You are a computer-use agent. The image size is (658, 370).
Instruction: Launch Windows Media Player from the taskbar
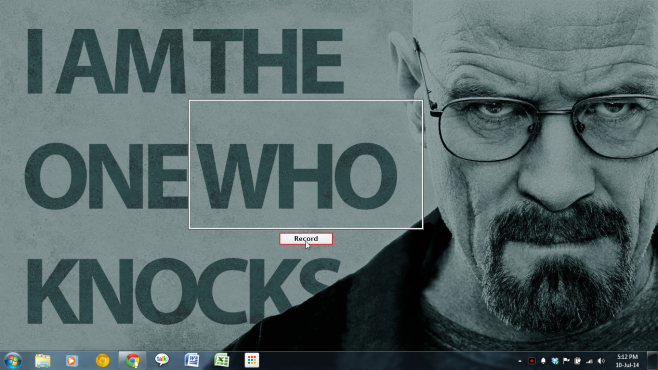(72, 361)
